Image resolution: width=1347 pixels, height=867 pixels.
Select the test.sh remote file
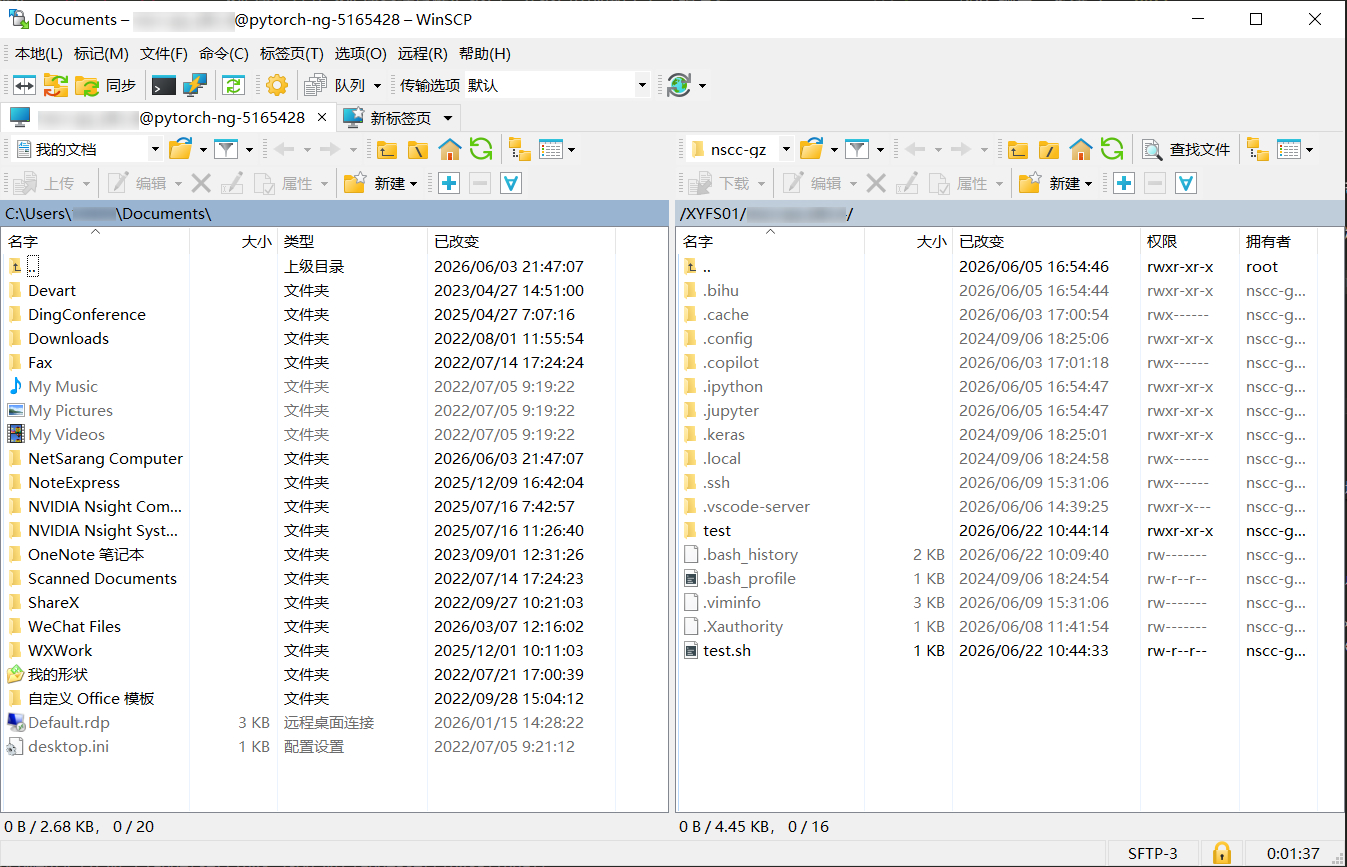(x=727, y=650)
